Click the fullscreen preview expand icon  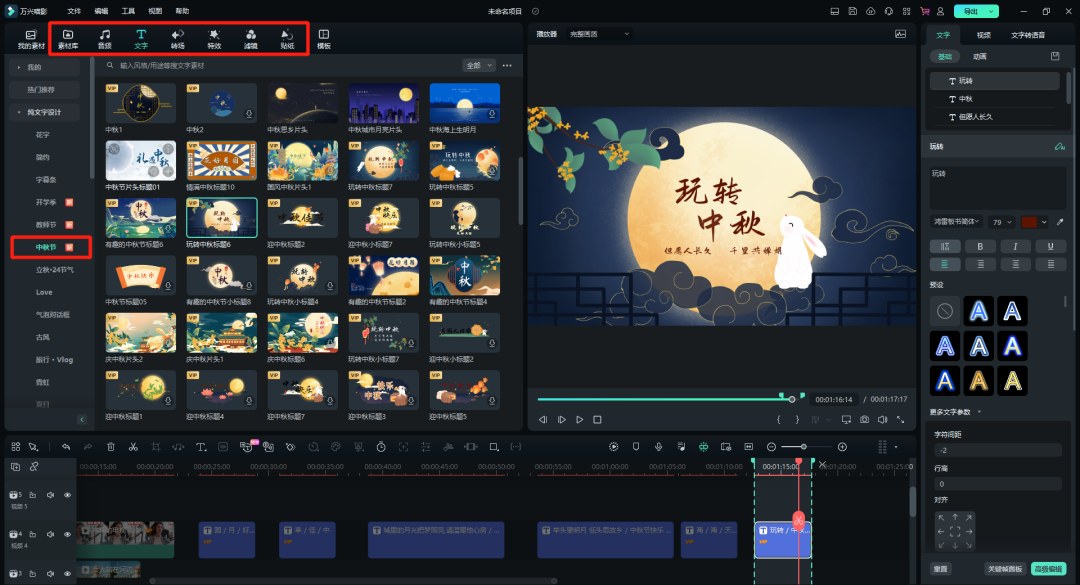pyautogui.click(x=900, y=420)
